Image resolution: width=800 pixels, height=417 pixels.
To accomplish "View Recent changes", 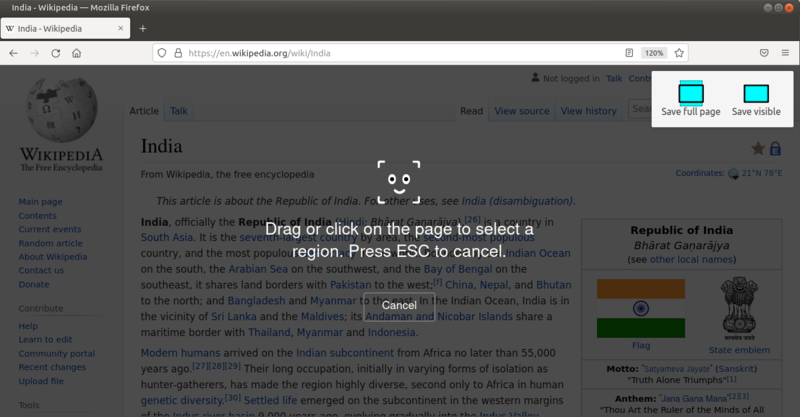I will click(52, 367).
